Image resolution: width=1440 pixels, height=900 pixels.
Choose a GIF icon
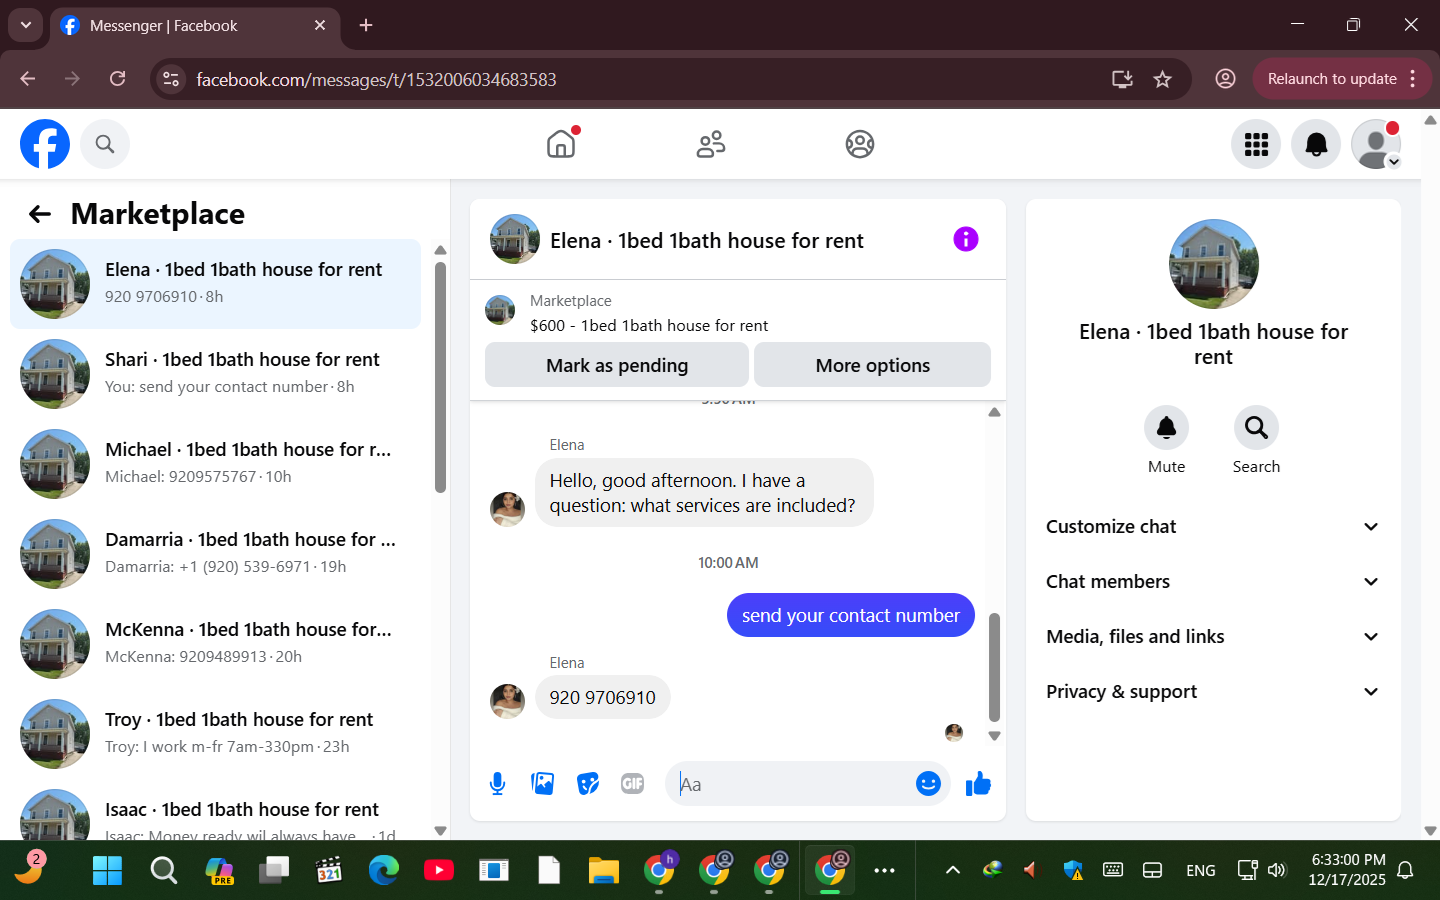point(632,784)
